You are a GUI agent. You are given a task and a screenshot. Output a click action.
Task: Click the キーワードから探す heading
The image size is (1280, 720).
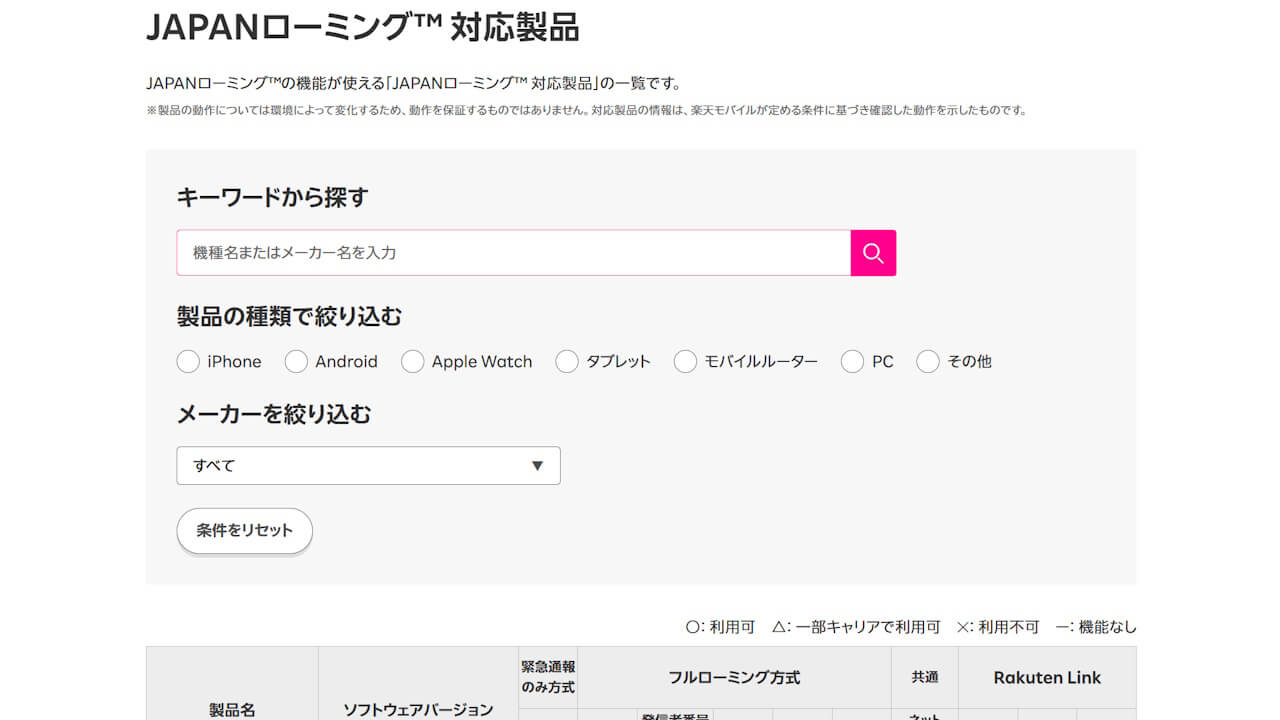pyautogui.click(x=273, y=197)
